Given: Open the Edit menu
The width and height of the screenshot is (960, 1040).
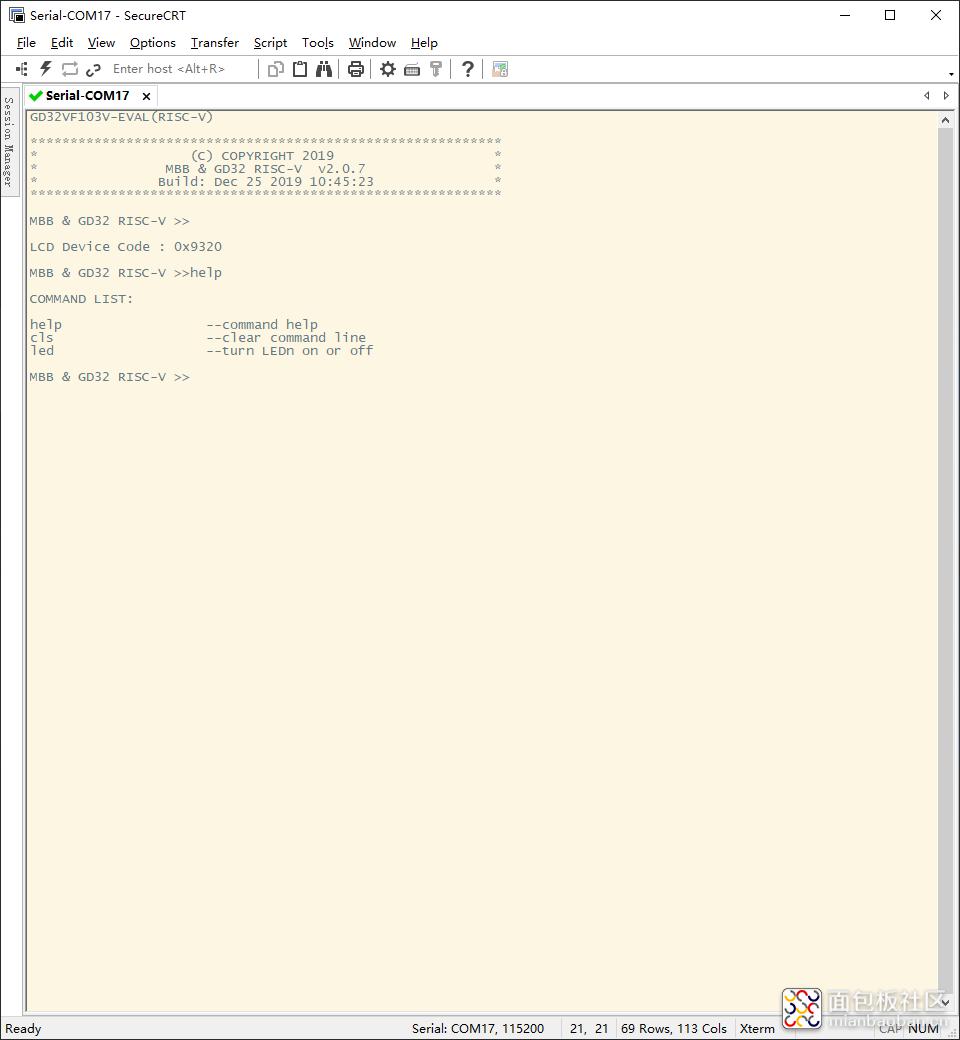Looking at the screenshot, I should [x=62, y=43].
